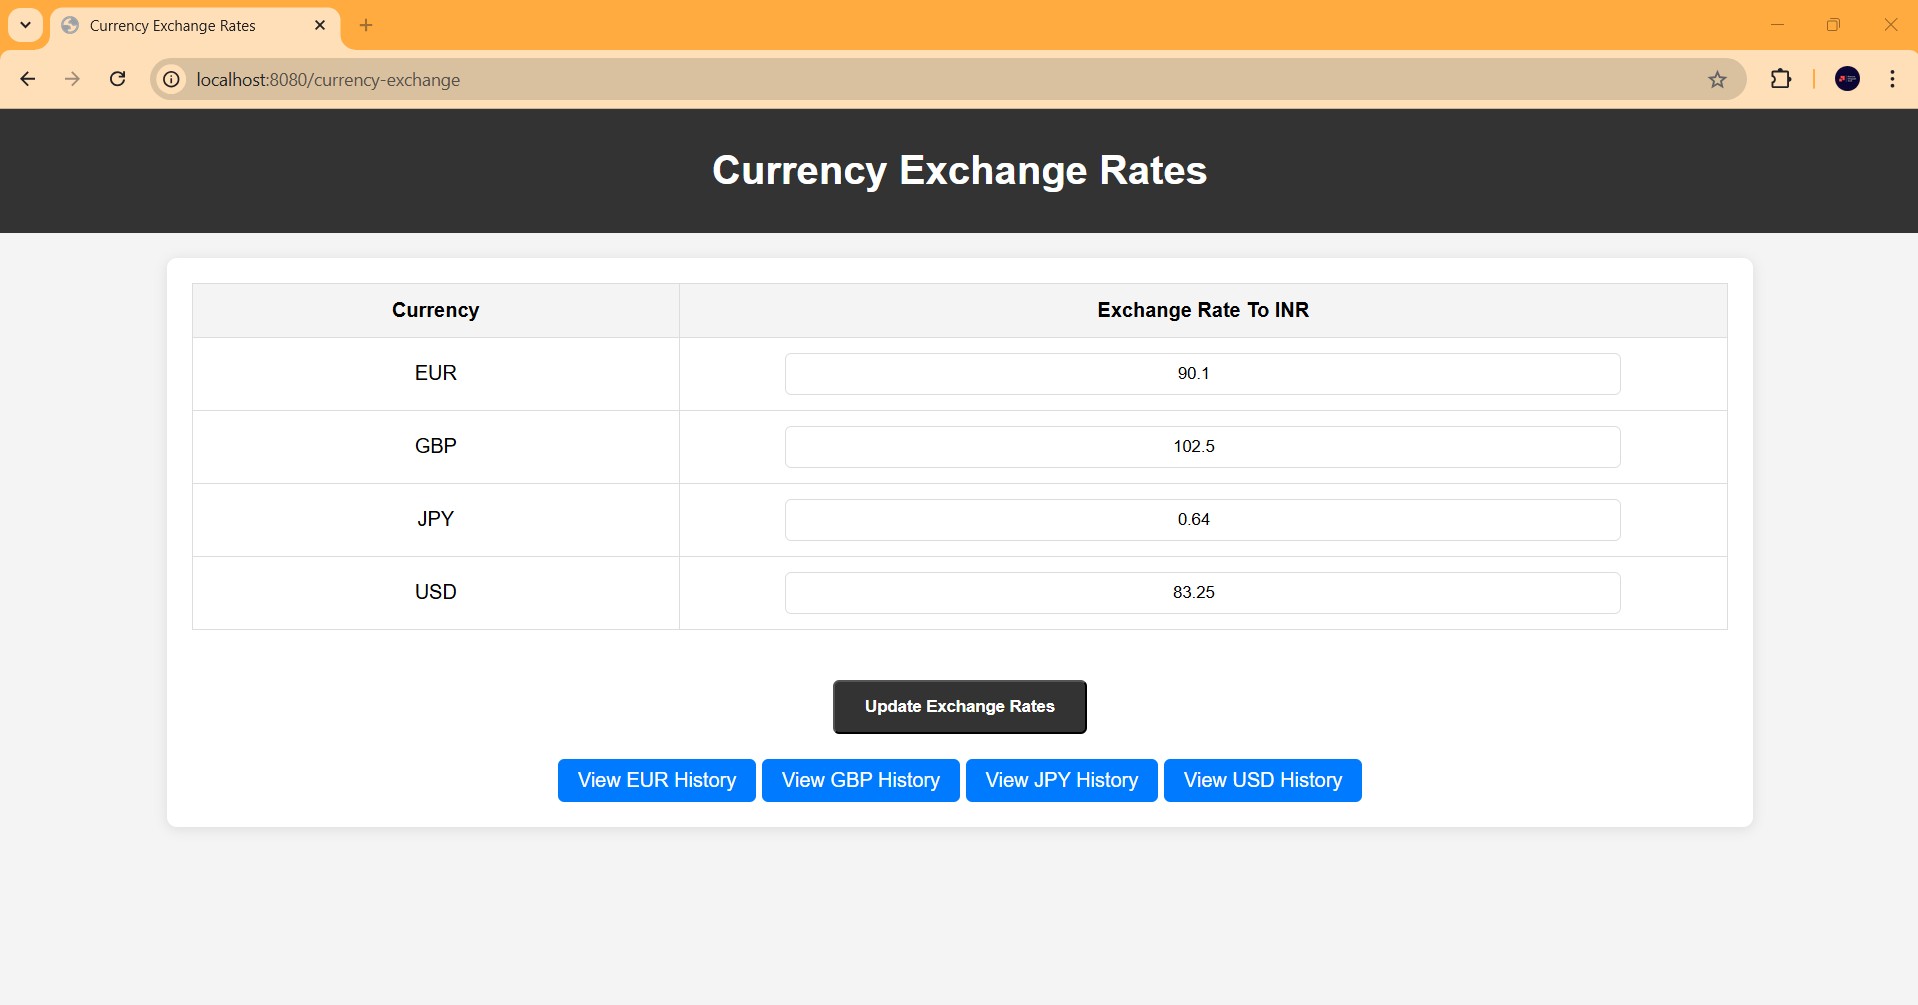
Task: Click the USD currency cell
Action: pos(436,593)
